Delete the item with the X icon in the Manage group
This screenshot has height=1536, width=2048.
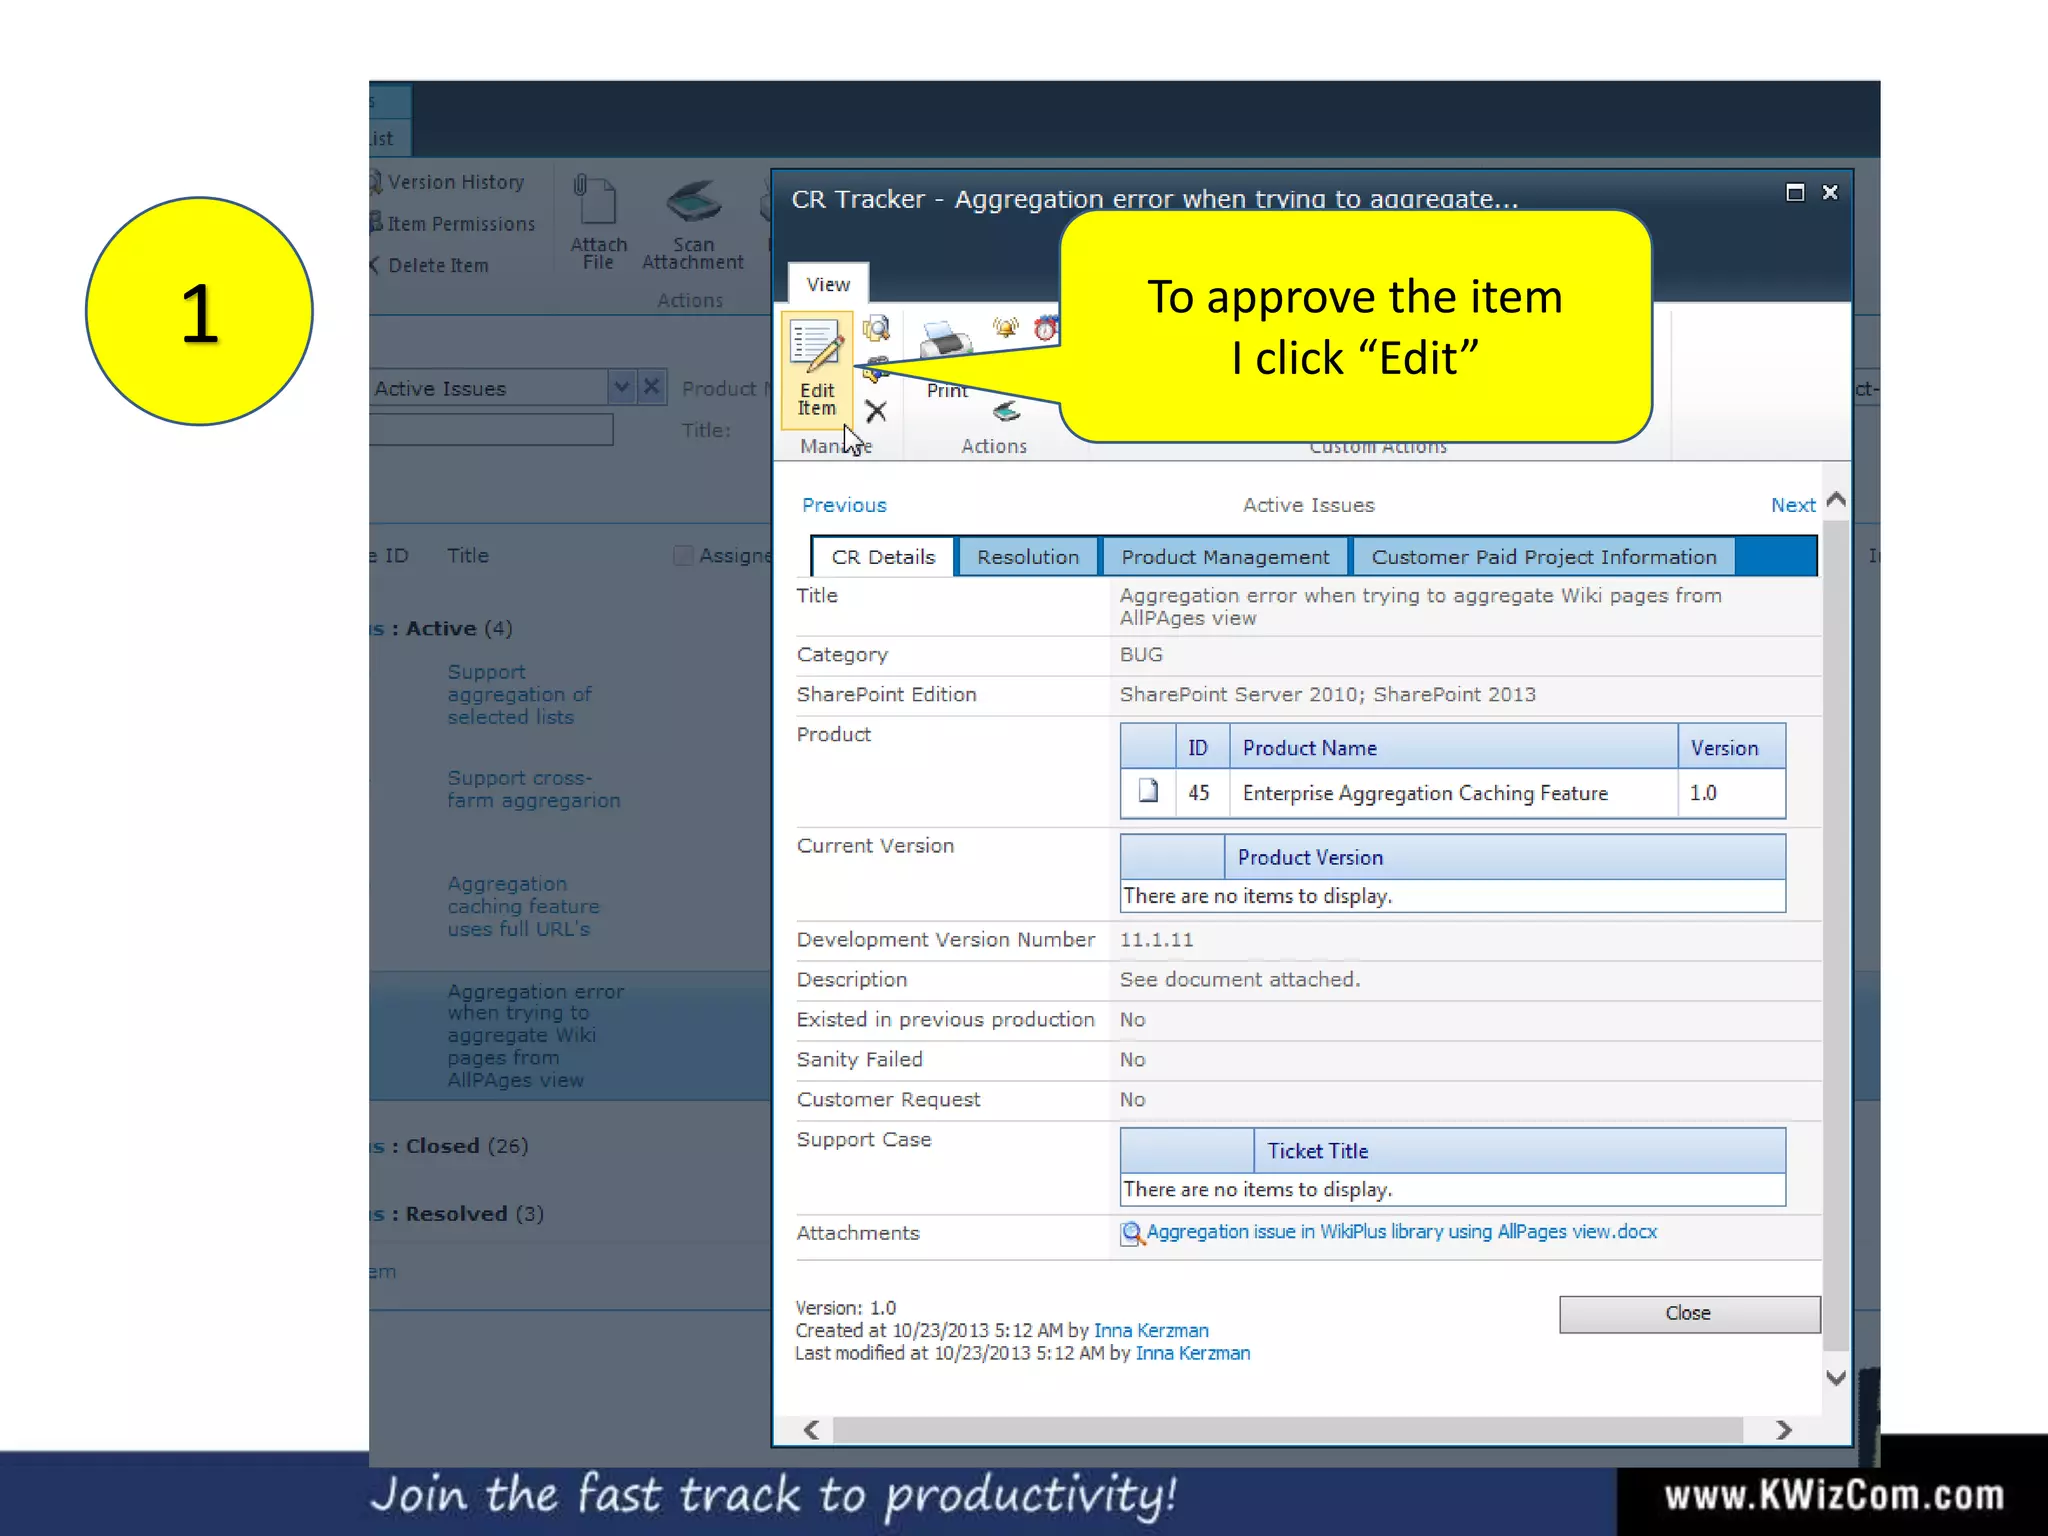point(876,411)
